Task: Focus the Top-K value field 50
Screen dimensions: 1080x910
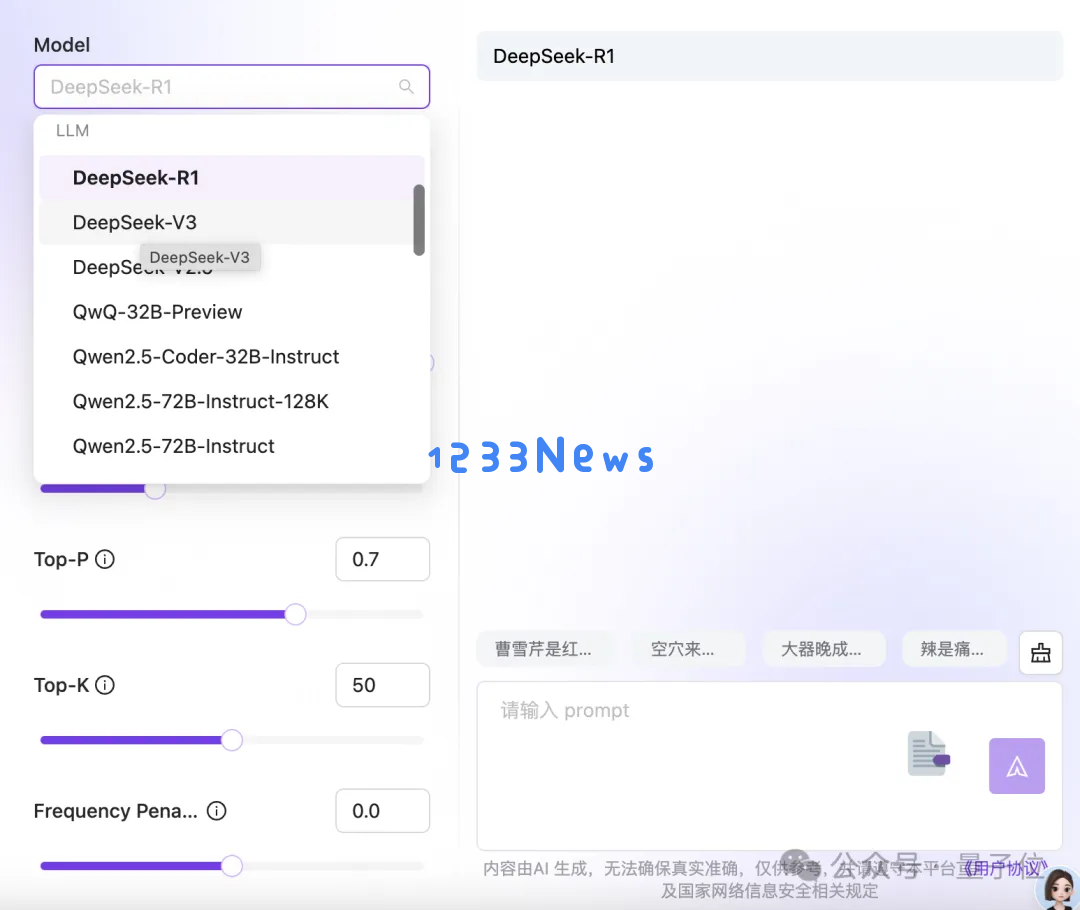Action: pos(382,685)
